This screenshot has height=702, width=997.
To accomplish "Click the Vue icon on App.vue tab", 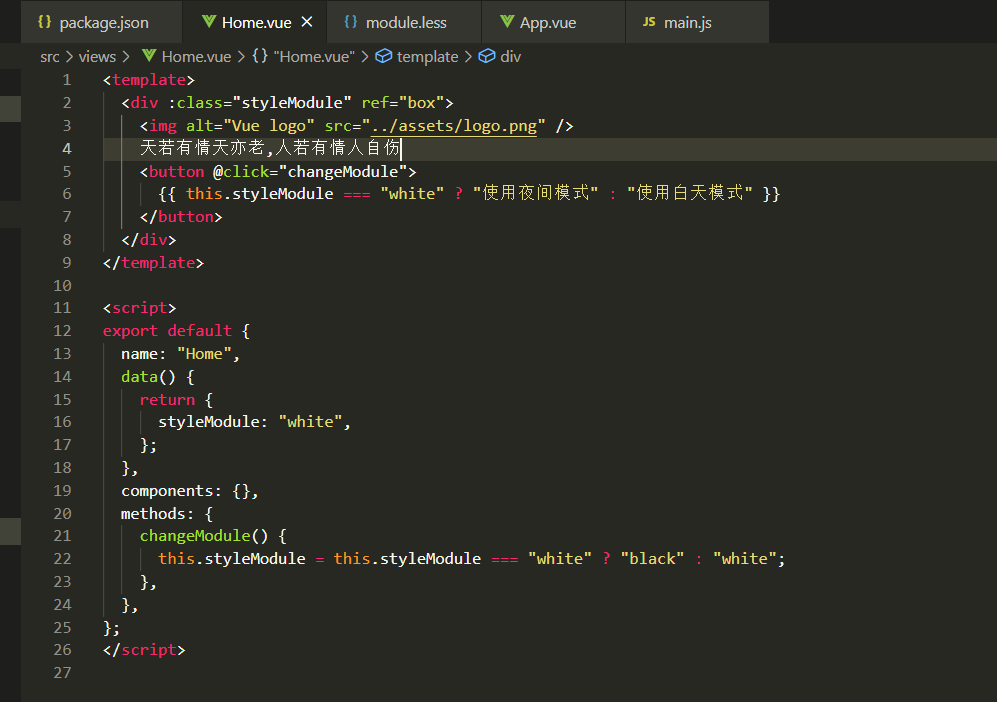I will pos(507,22).
